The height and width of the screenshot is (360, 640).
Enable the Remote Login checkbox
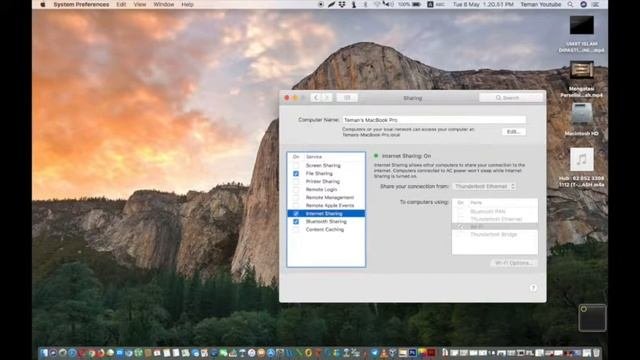[296, 189]
